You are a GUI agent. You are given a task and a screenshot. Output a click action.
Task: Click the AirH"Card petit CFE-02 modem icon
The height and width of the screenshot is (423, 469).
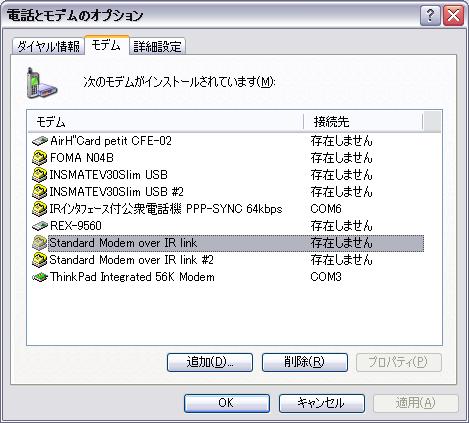coord(40,141)
